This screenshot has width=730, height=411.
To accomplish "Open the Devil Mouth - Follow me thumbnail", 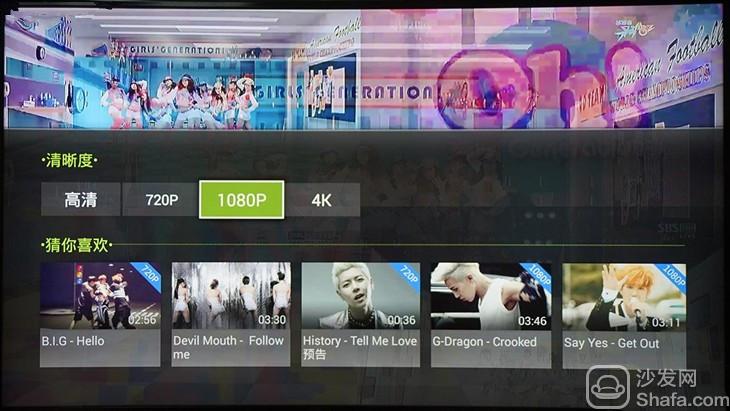I will coord(231,314).
